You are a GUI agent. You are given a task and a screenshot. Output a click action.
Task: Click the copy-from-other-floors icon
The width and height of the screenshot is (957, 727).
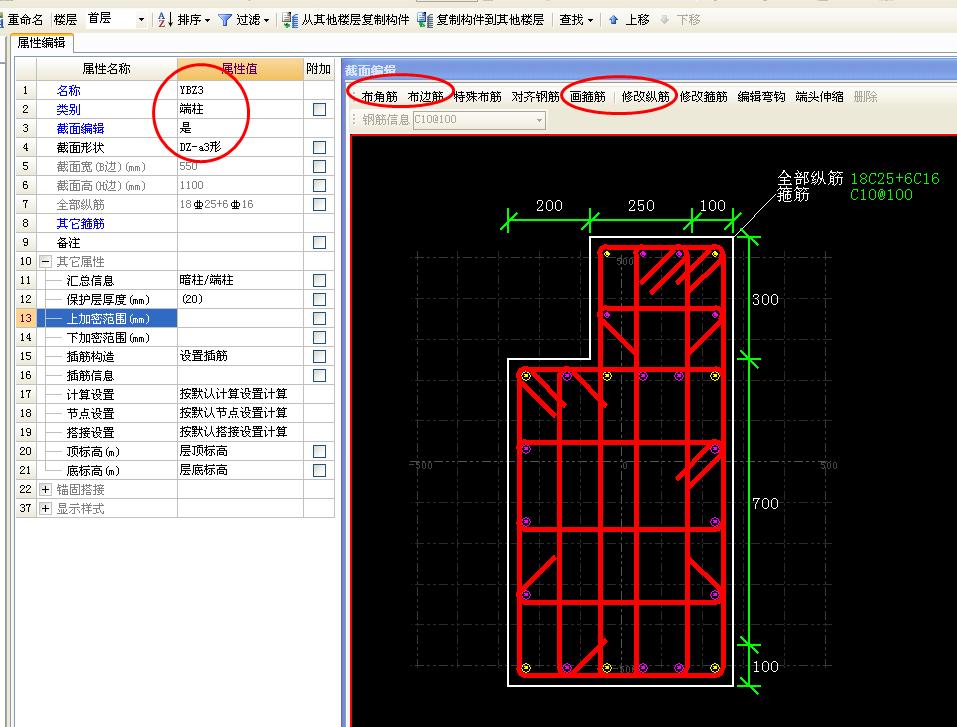(x=290, y=20)
